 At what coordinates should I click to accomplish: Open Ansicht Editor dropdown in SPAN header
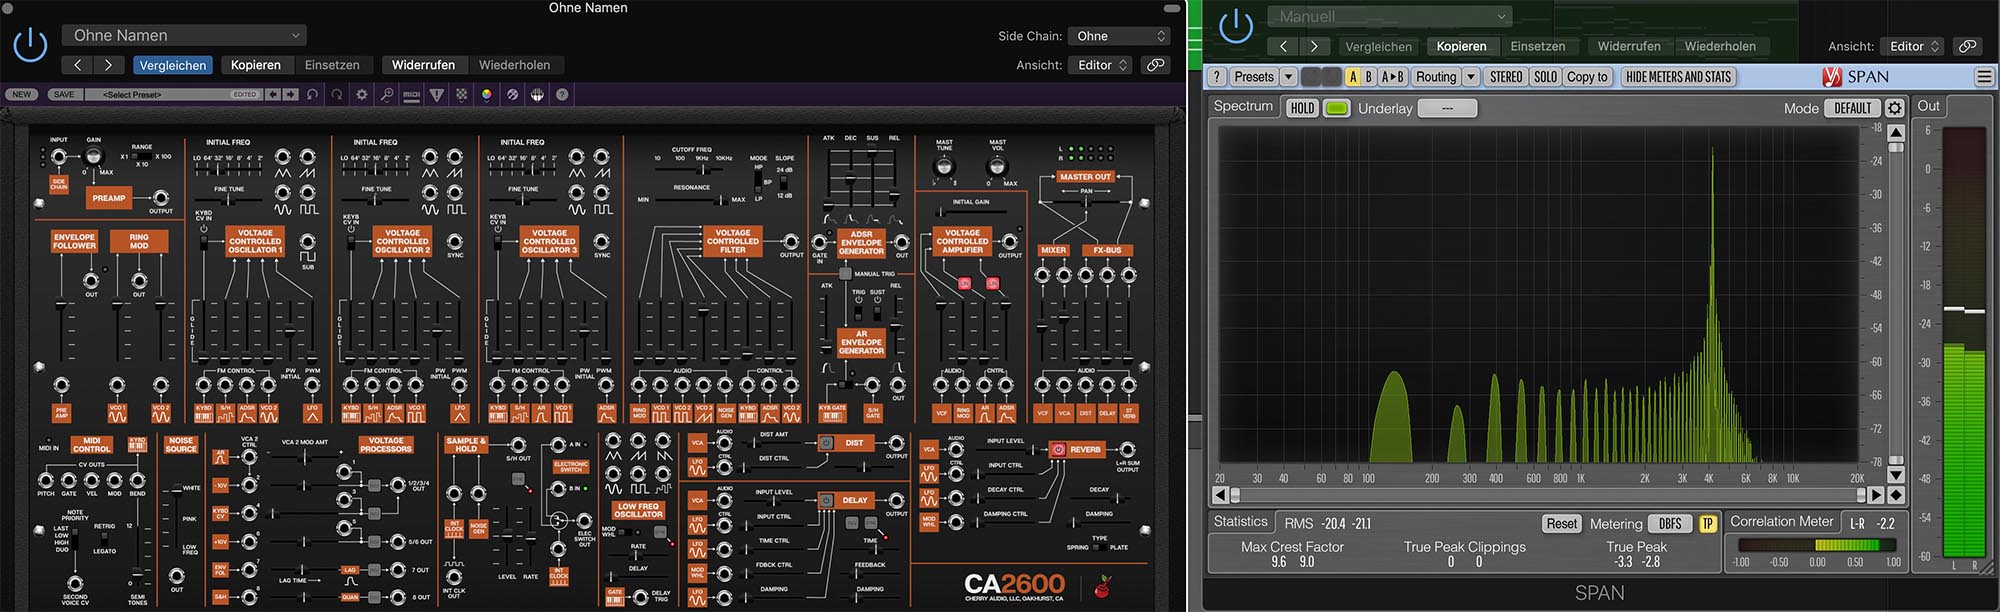pyautogui.click(x=1913, y=46)
